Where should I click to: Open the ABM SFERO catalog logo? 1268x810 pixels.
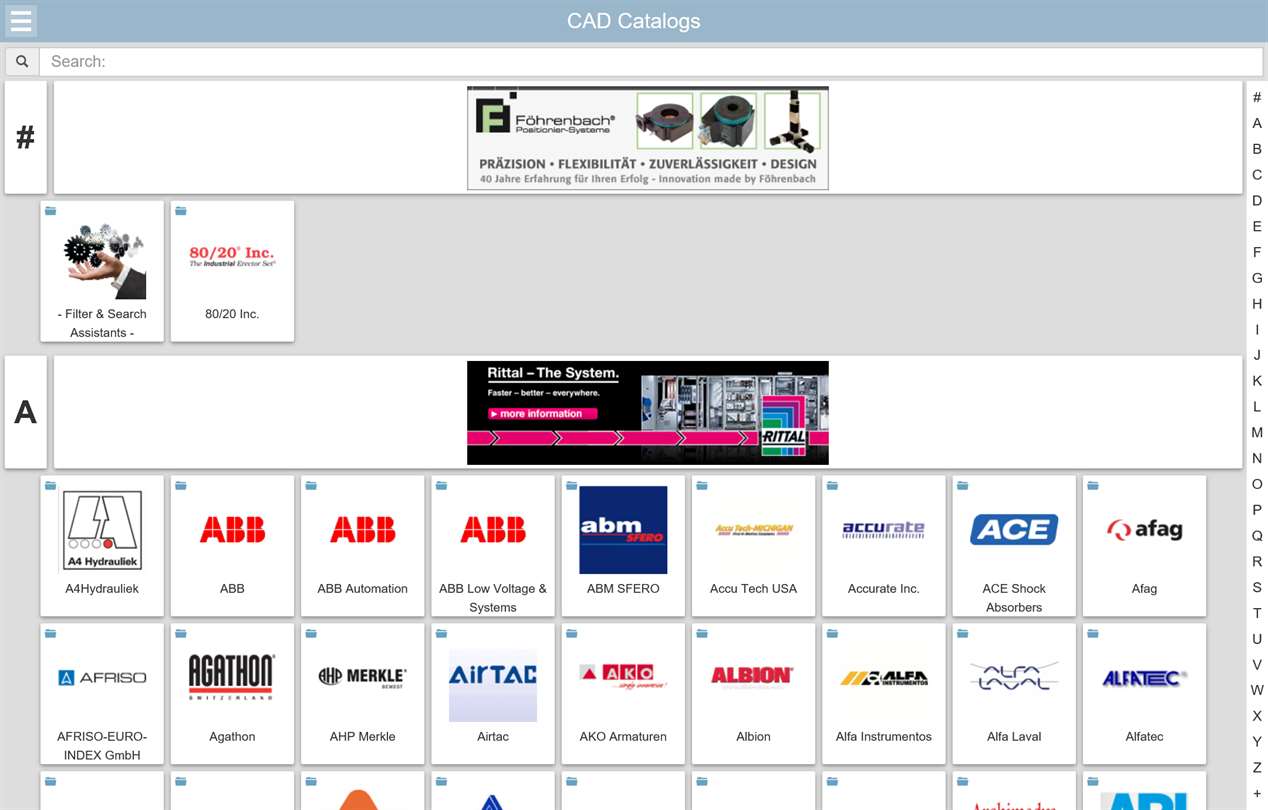[623, 530]
